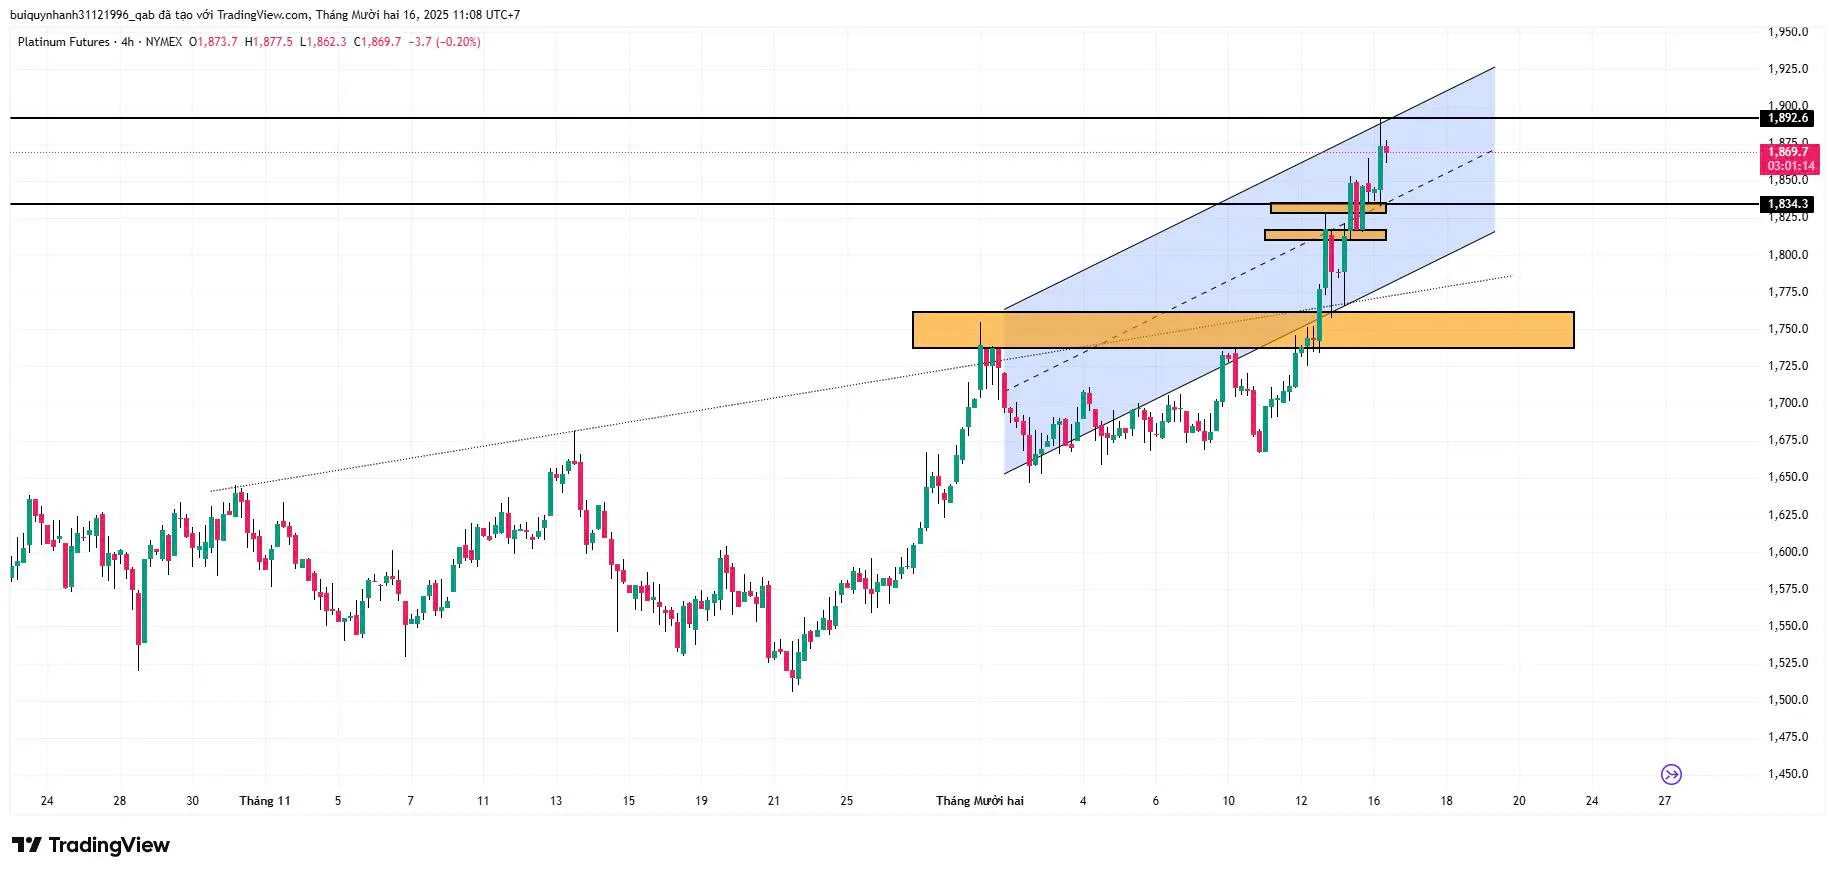Select the 1,834.3 price label
The height and width of the screenshot is (875, 1835).
click(1787, 204)
